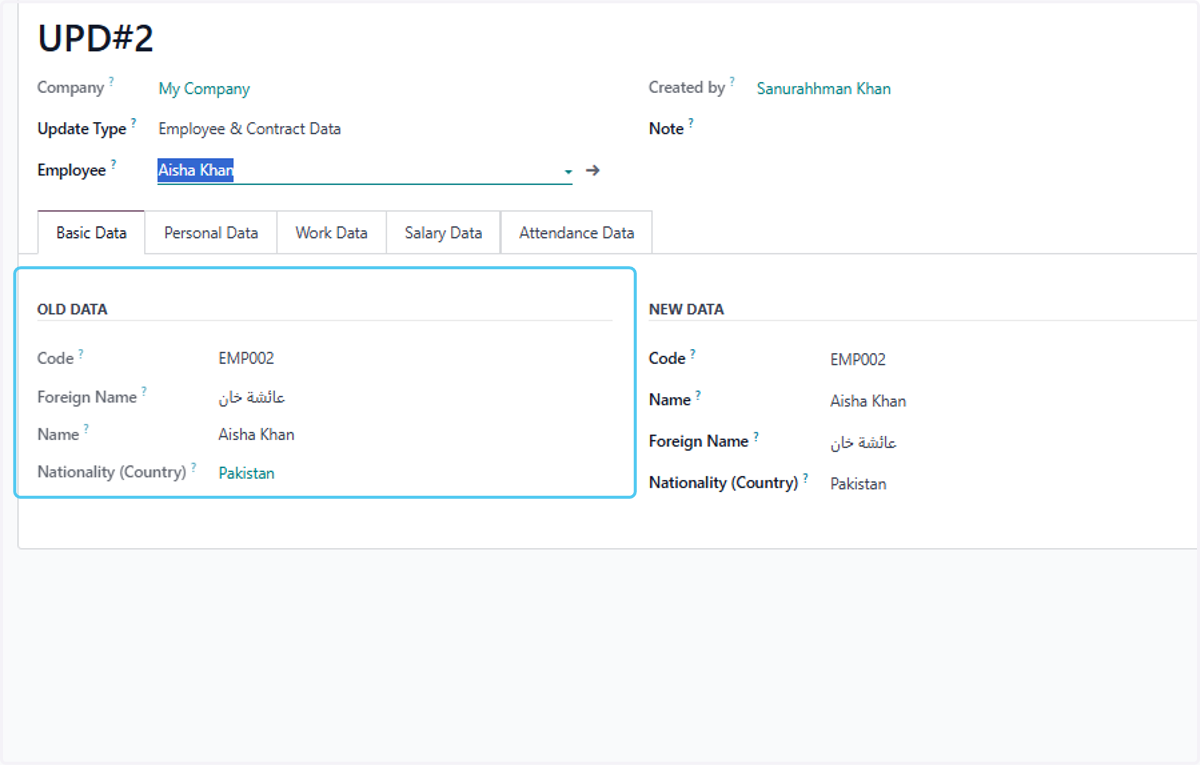Show help tooltip next to Update Type
Screen dimensions: 1200x765
point(133,123)
